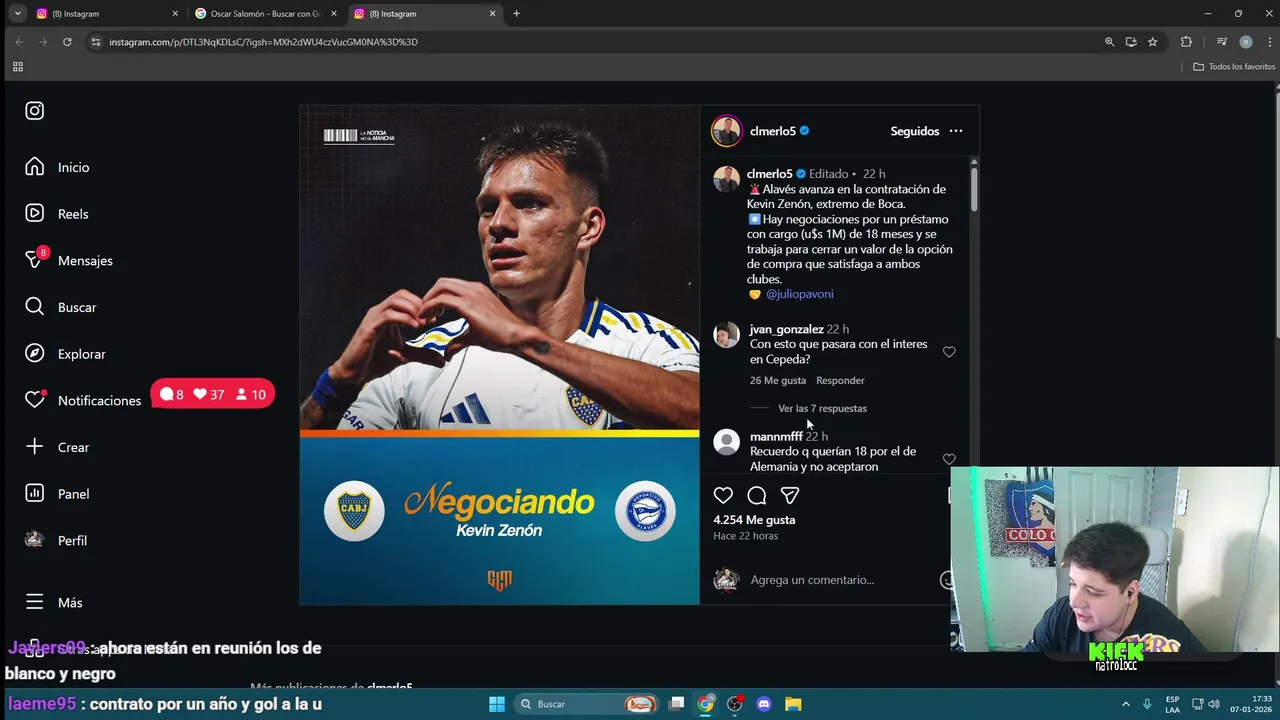Screen dimensions: 1280x720
Task: Click the 4.254 Me gusta count
Action: (754, 520)
